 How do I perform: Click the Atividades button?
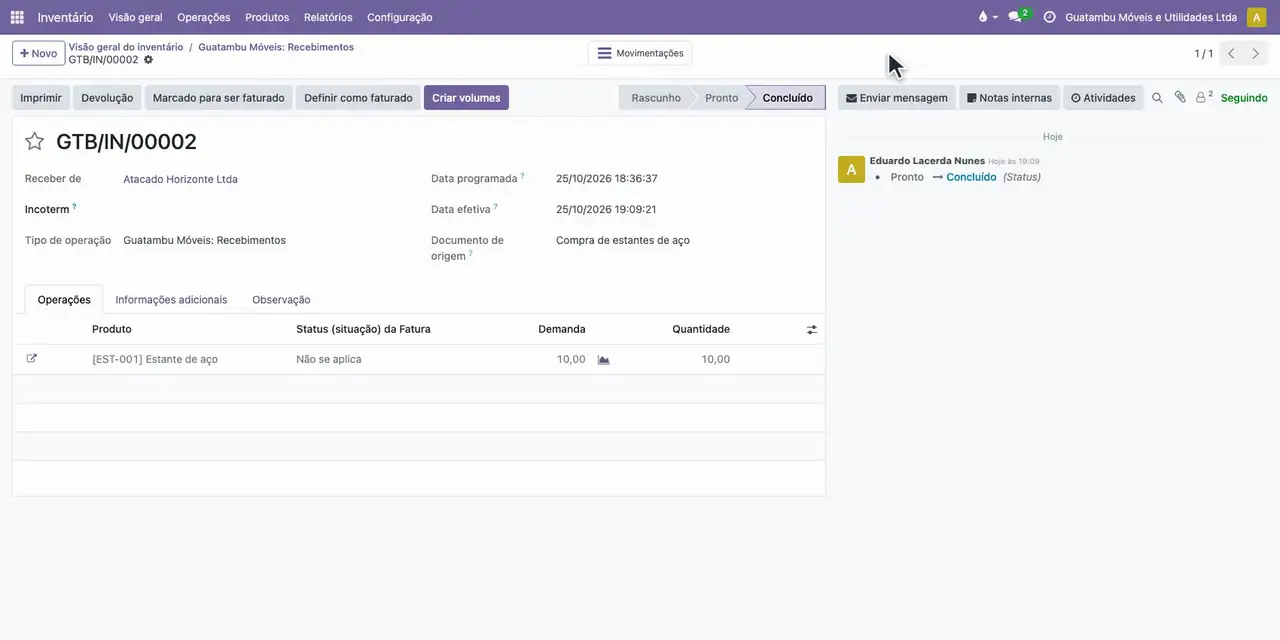pyautogui.click(x=1103, y=98)
